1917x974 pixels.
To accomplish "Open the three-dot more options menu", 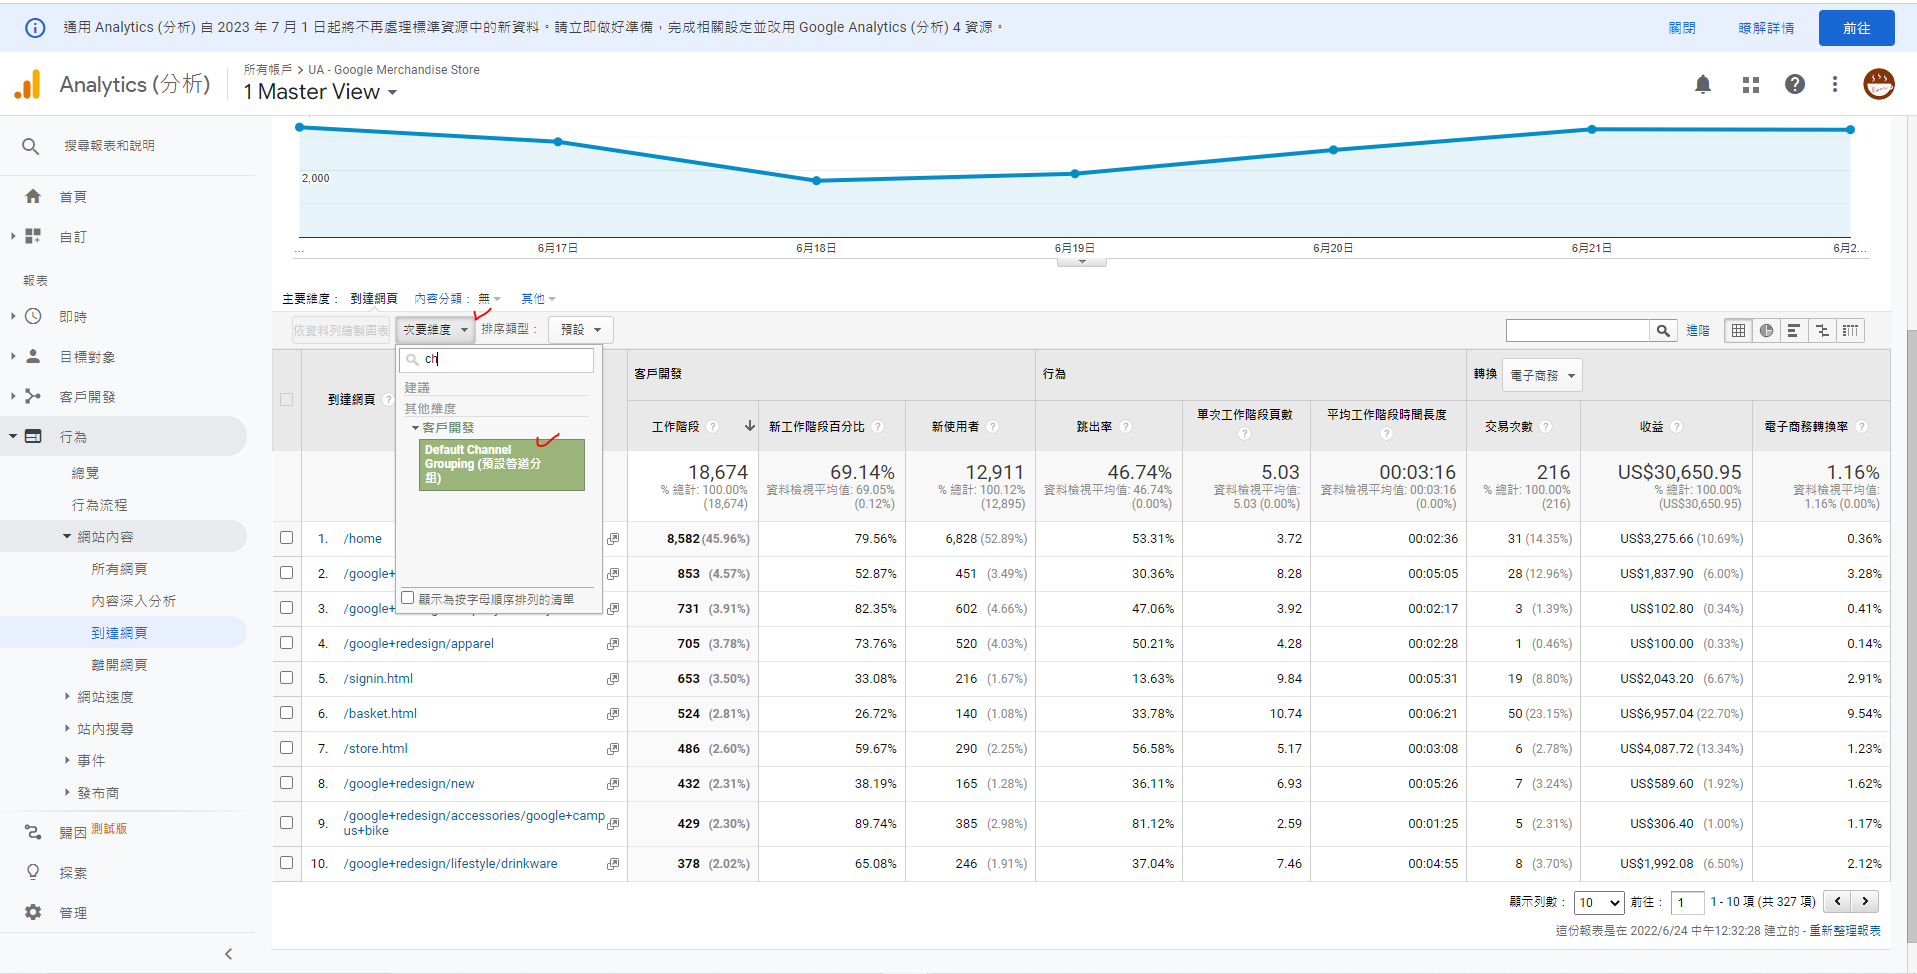I will click(1835, 85).
